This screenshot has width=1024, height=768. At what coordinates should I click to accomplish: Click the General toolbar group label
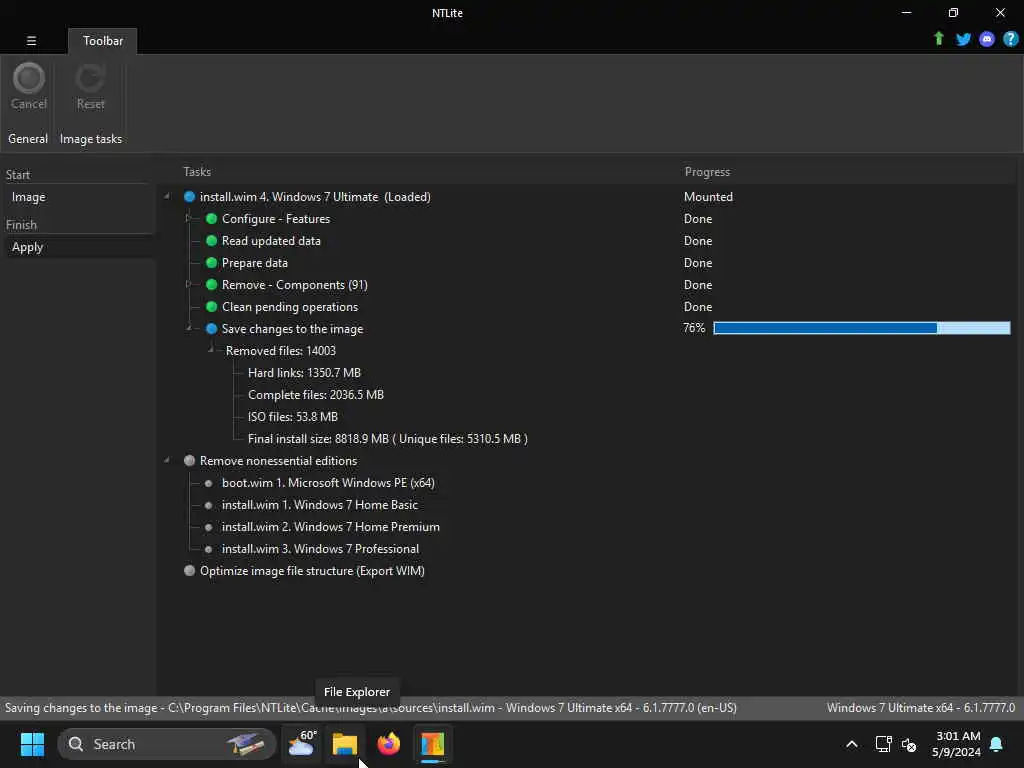[x=28, y=139]
